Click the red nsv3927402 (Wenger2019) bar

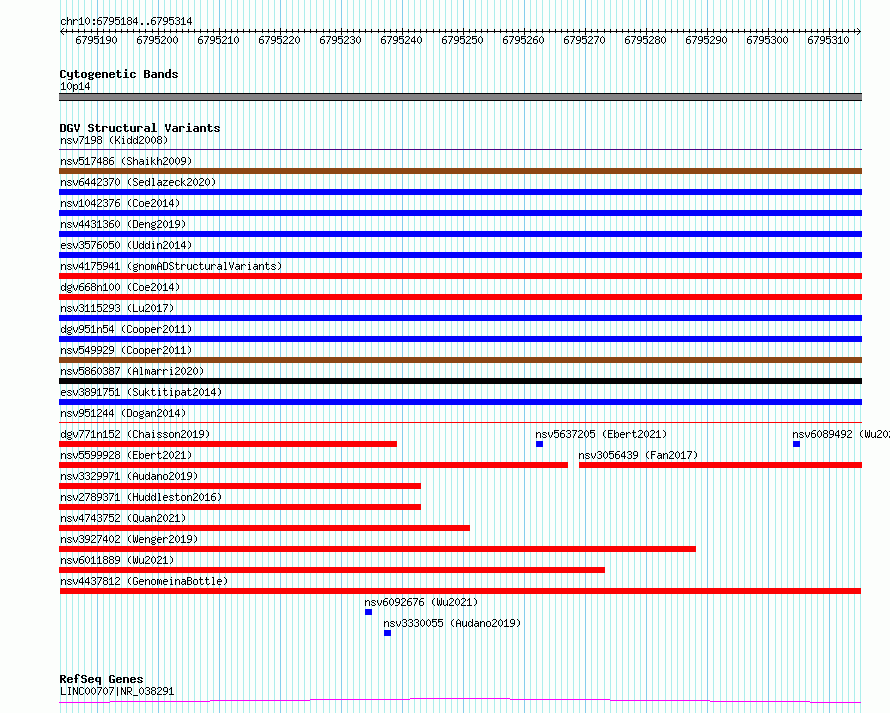click(x=377, y=549)
